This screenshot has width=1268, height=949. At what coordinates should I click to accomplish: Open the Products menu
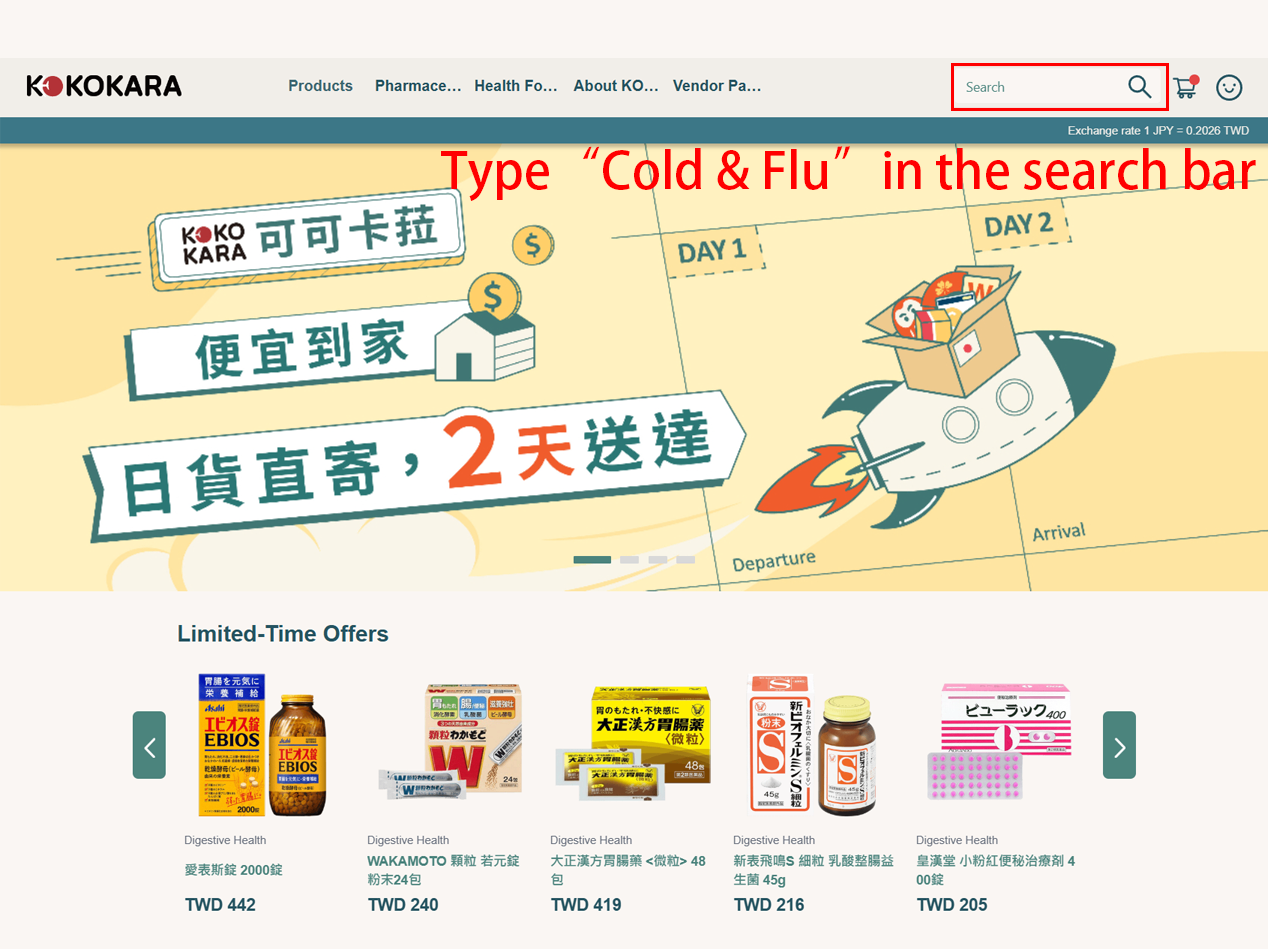pos(320,86)
